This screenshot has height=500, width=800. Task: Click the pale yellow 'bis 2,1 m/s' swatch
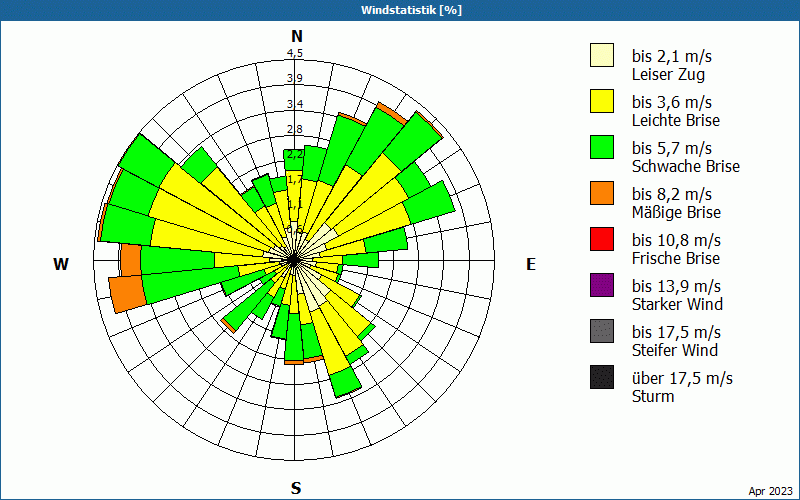602,55
